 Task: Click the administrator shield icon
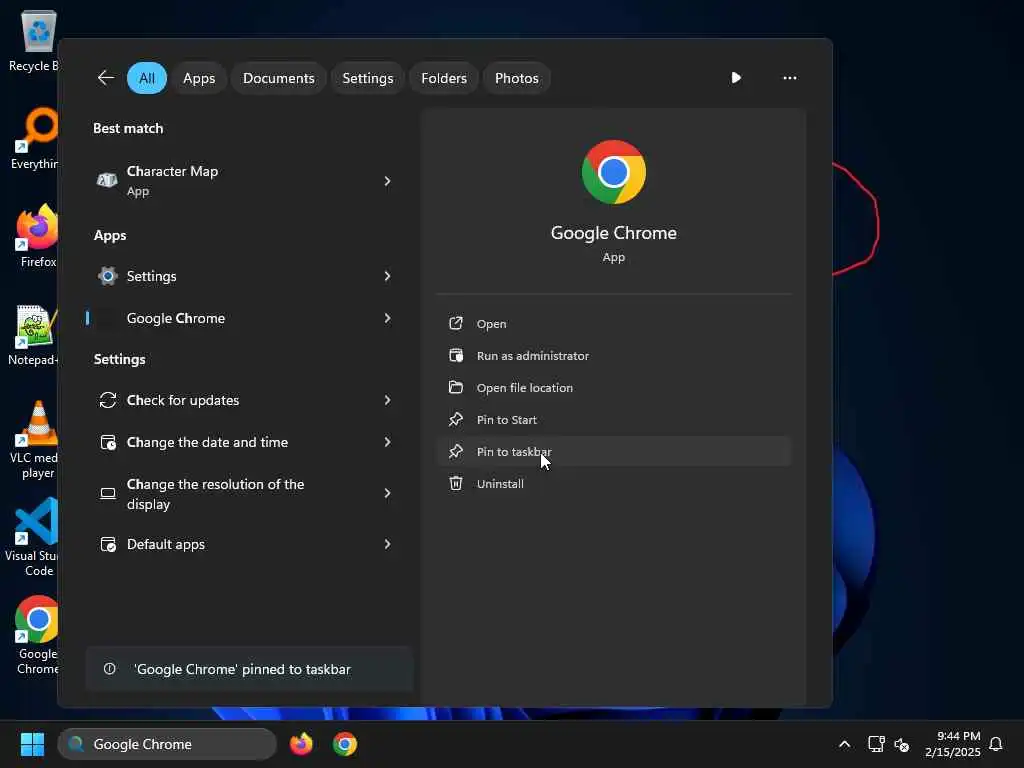pos(456,355)
